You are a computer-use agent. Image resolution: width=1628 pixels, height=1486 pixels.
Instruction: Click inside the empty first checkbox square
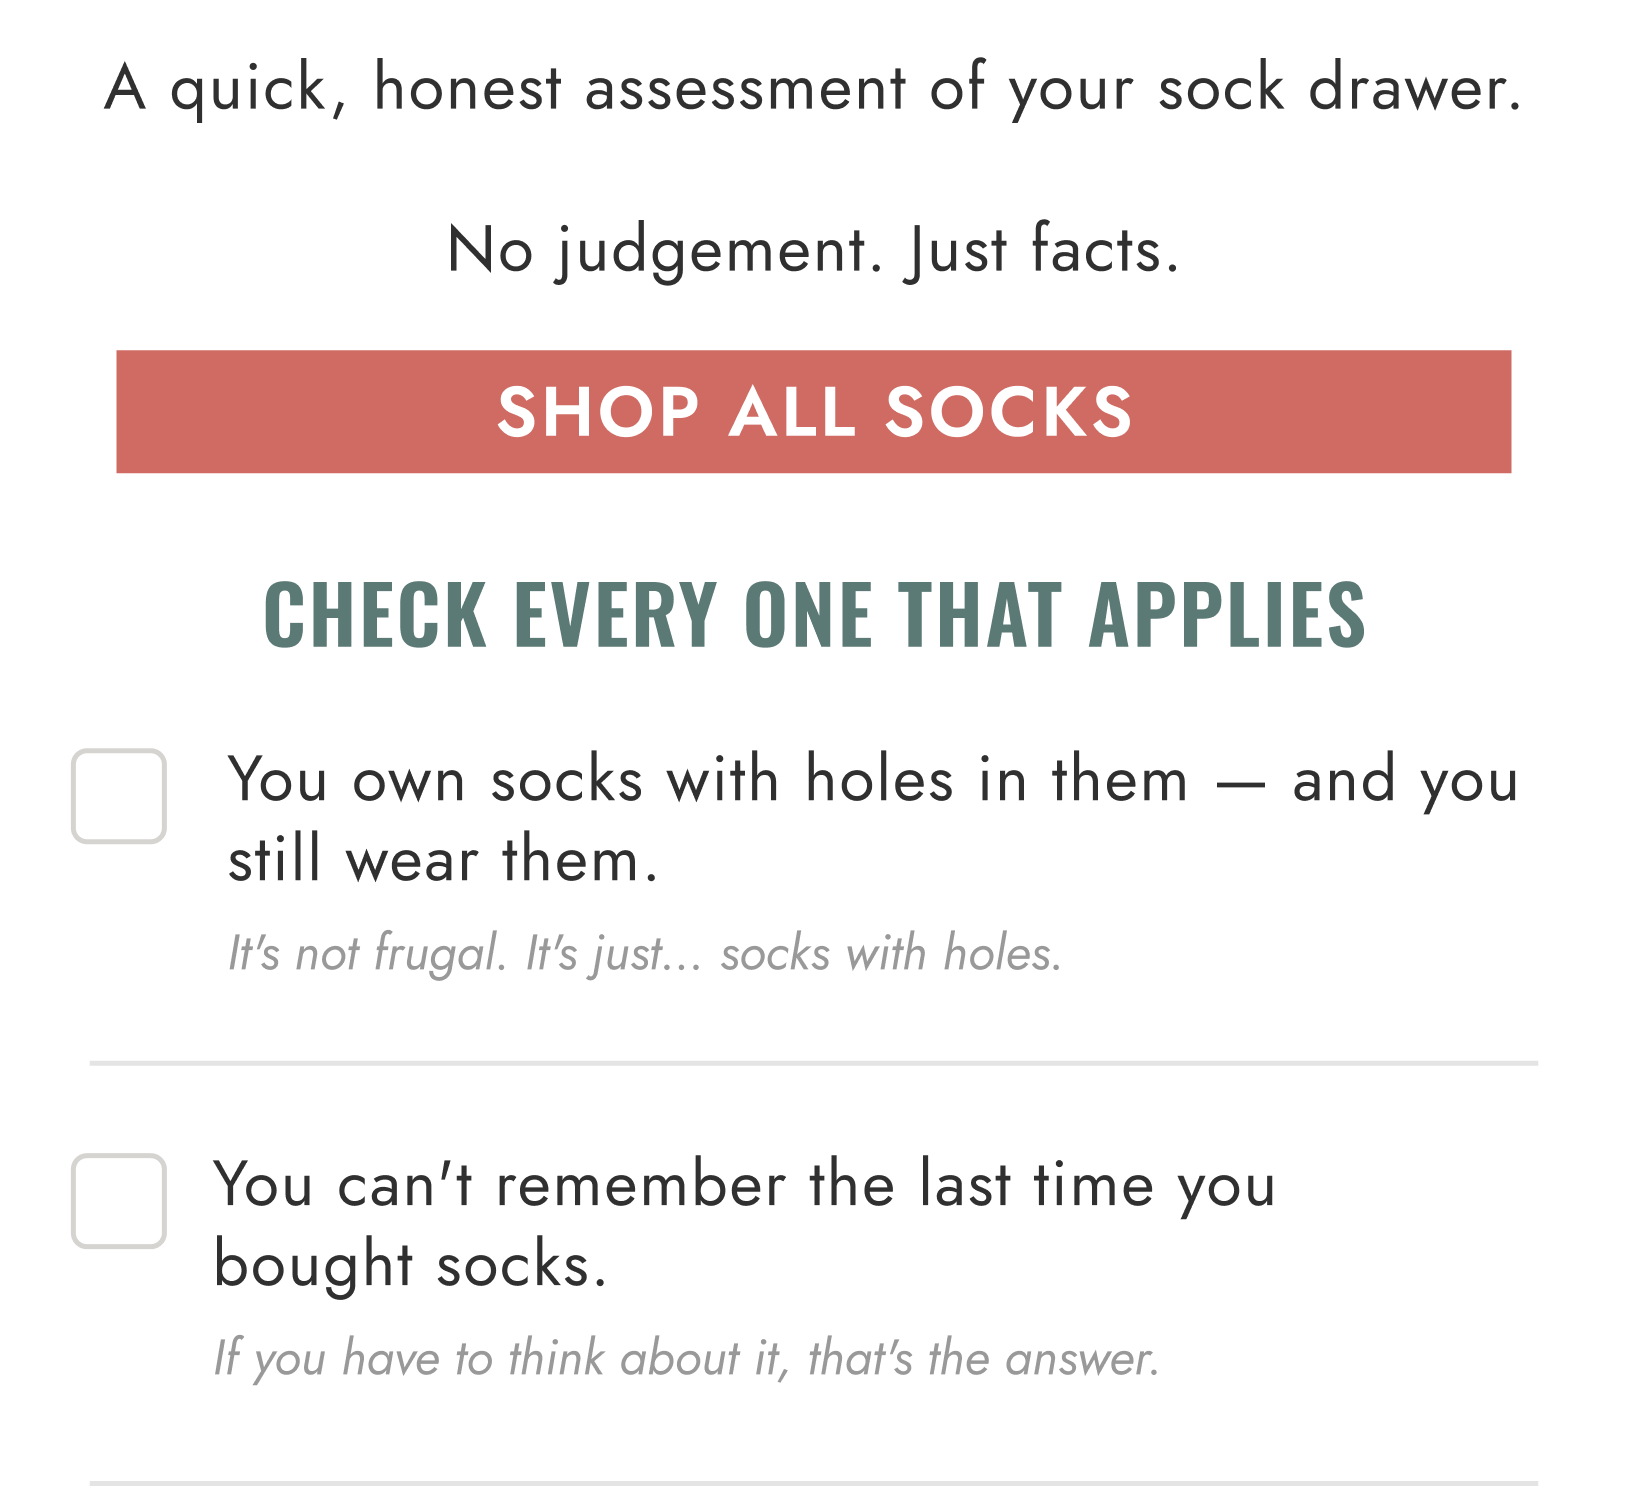119,795
